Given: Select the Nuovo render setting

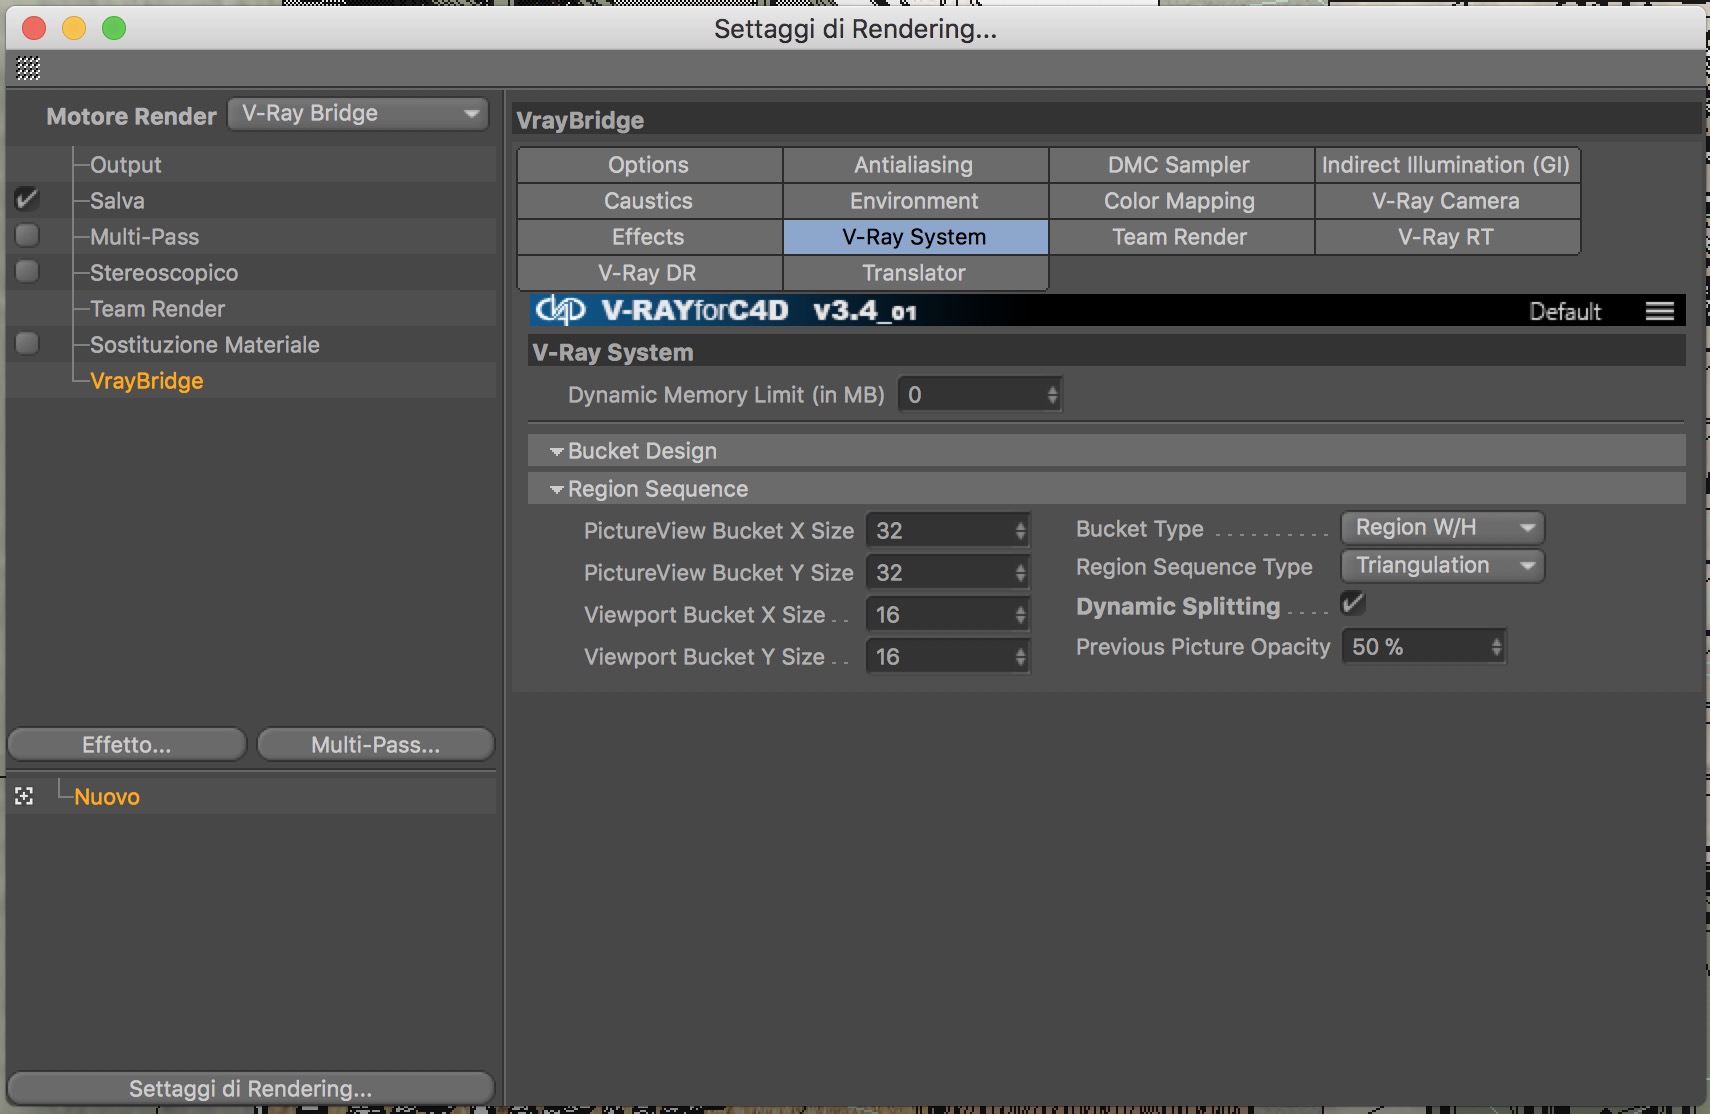Looking at the screenshot, I should click(x=107, y=796).
